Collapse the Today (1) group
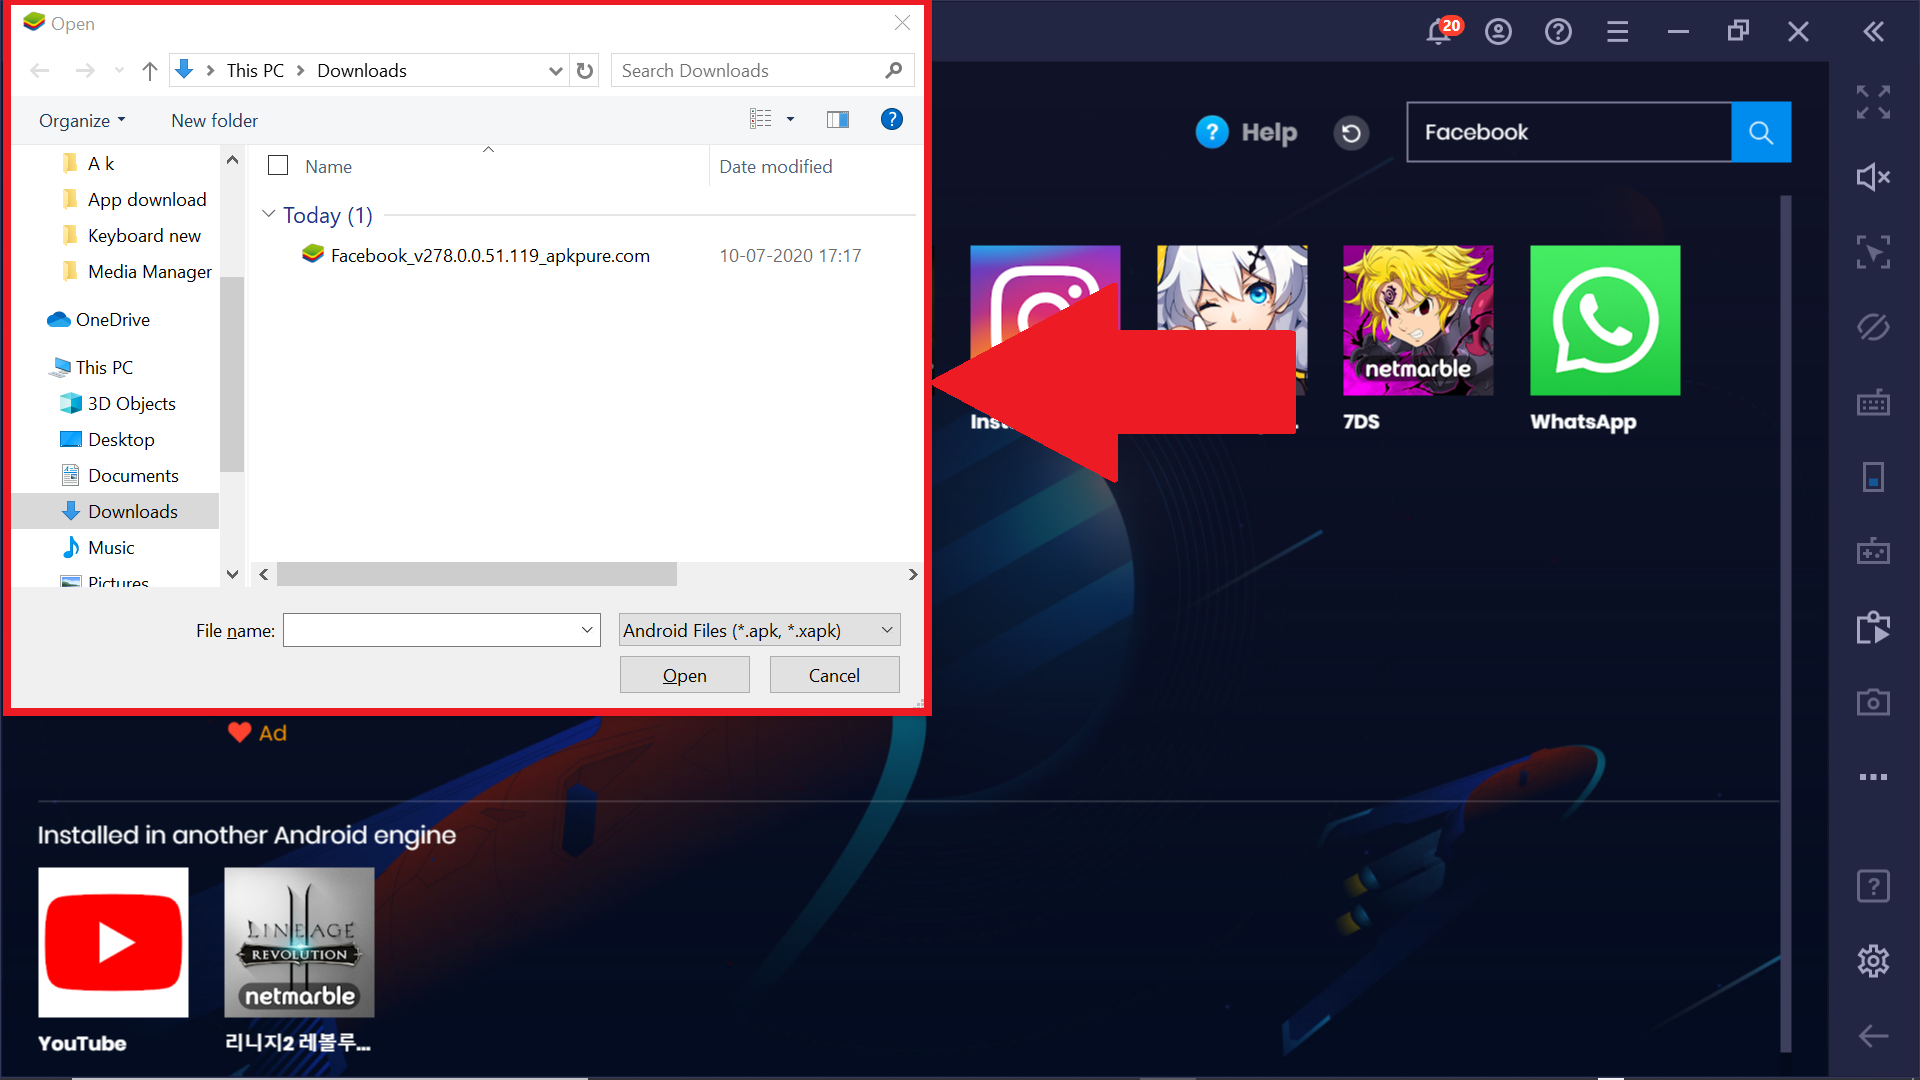Image resolution: width=1920 pixels, height=1080 pixels. coord(268,214)
